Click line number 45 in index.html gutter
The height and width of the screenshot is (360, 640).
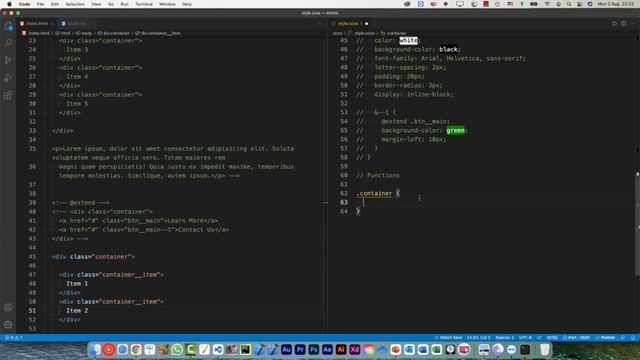tap(32, 257)
